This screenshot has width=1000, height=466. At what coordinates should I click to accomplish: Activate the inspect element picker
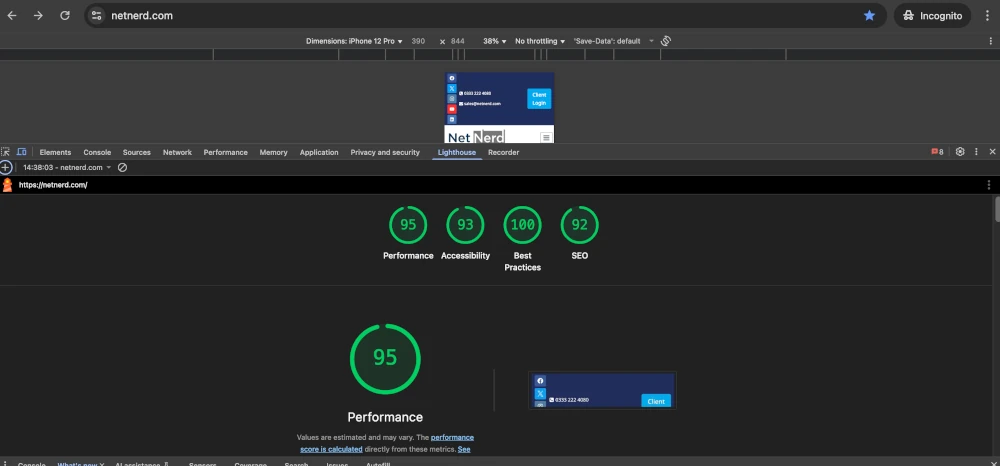click(6, 152)
